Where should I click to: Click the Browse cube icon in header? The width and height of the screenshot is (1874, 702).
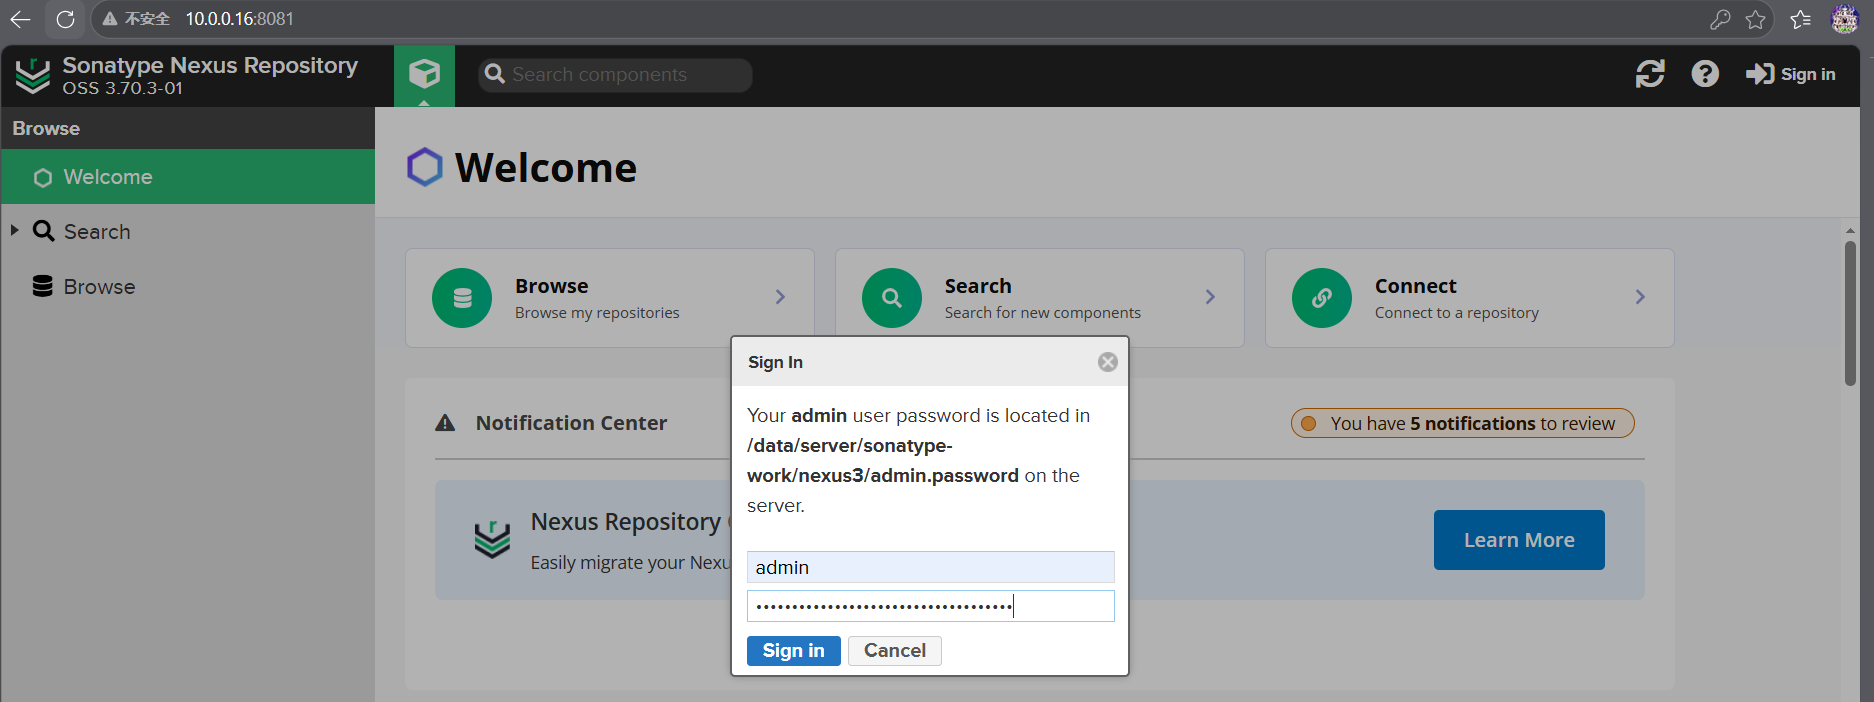pyautogui.click(x=424, y=74)
